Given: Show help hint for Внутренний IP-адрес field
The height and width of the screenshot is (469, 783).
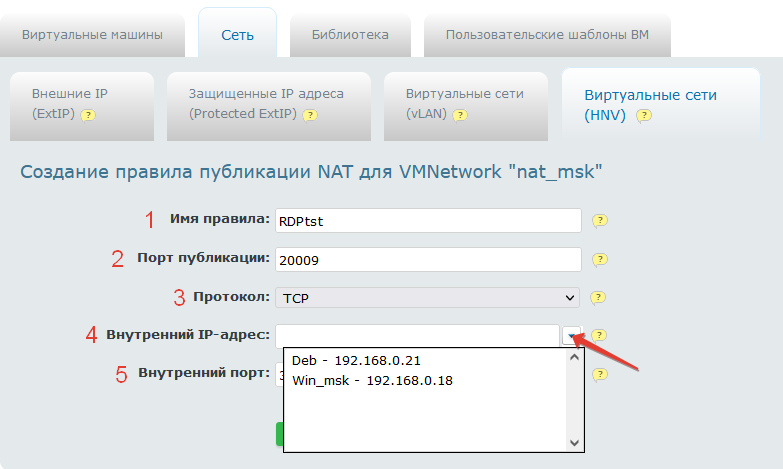Looking at the screenshot, I should pos(599,336).
